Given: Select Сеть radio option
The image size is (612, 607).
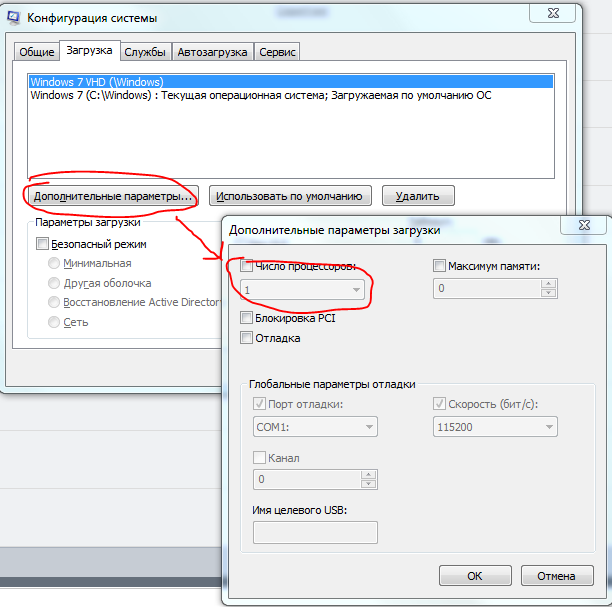Looking at the screenshot, I should click(x=53, y=322).
